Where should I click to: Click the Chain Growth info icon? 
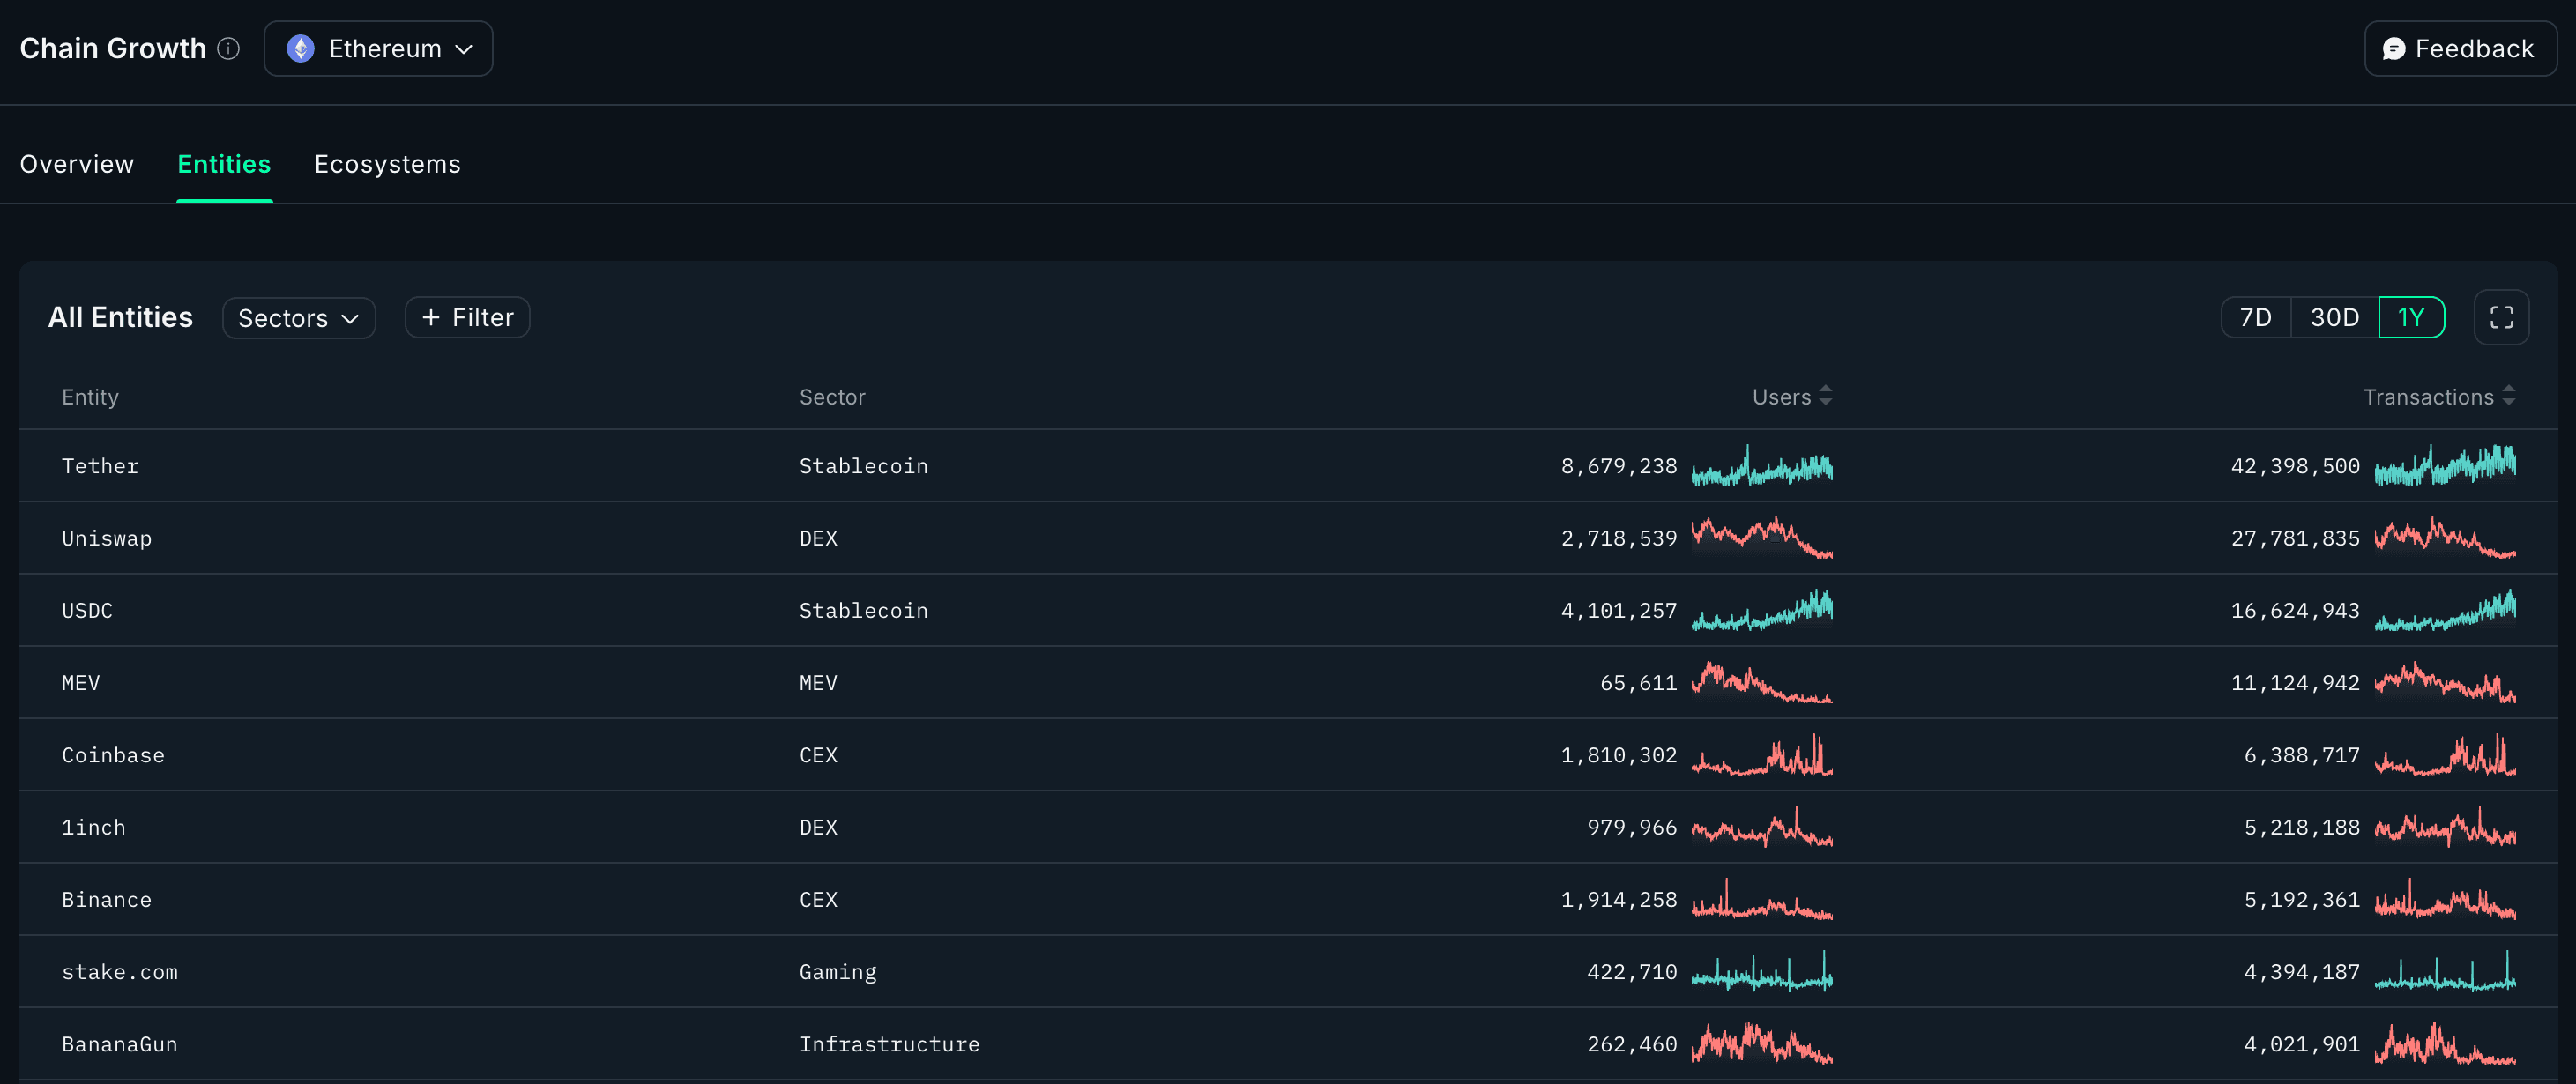pyautogui.click(x=228, y=48)
